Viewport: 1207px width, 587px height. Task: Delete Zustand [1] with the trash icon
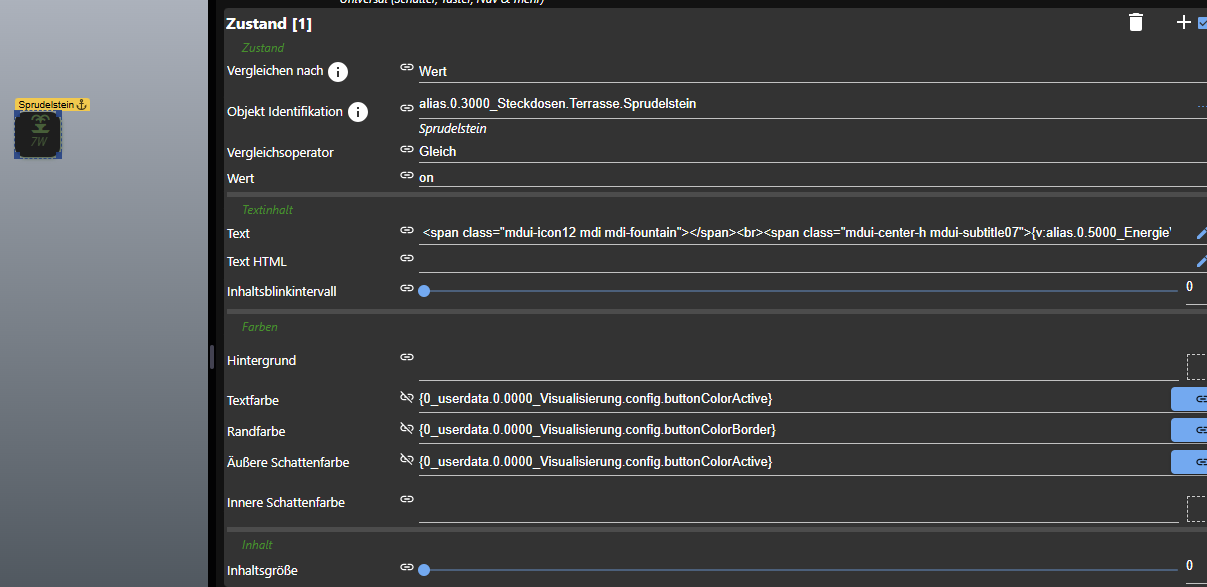click(1135, 23)
